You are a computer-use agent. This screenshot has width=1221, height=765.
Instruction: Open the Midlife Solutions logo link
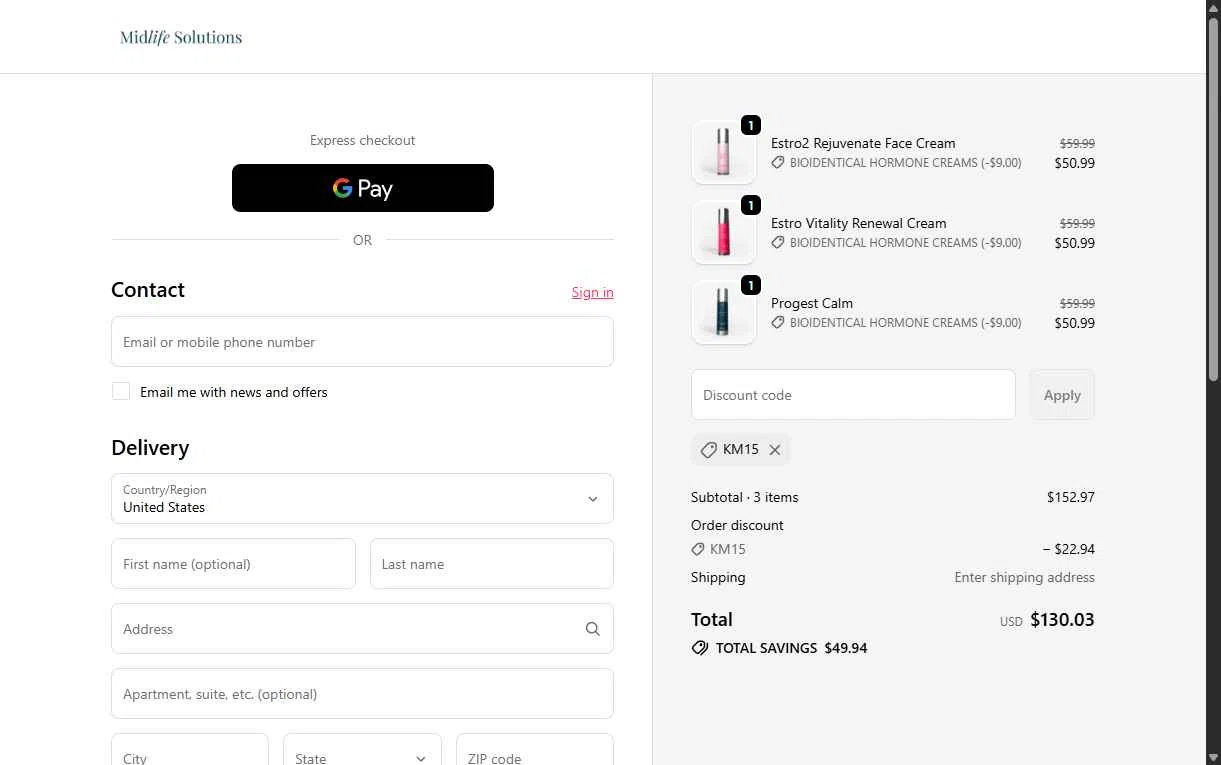click(x=181, y=37)
